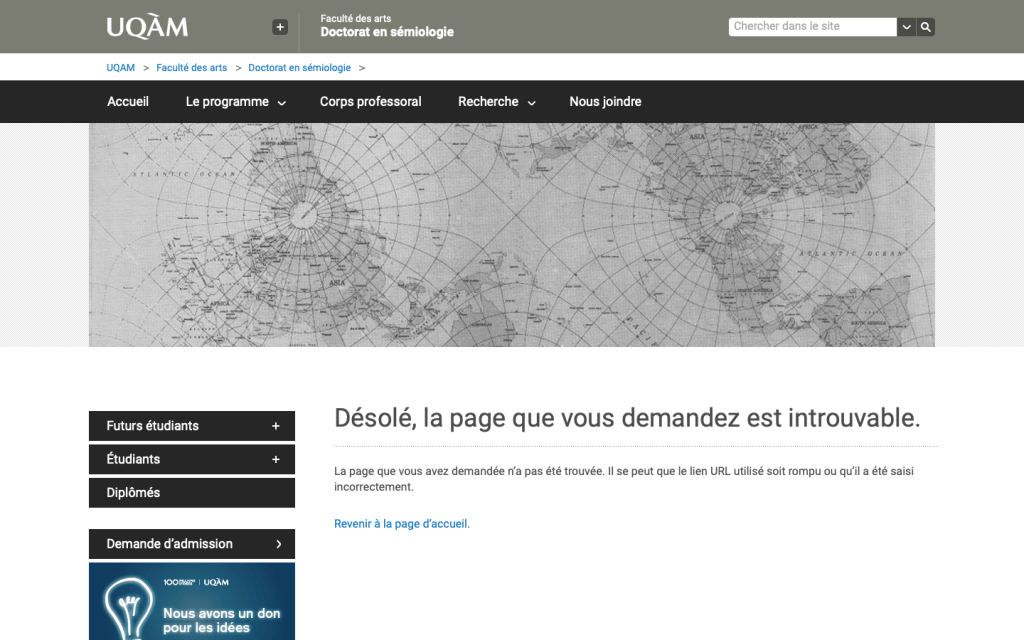Open the 'Diplômés' sidebar item
The width and height of the screenshot is (1024, 640).
coord(133,493)
